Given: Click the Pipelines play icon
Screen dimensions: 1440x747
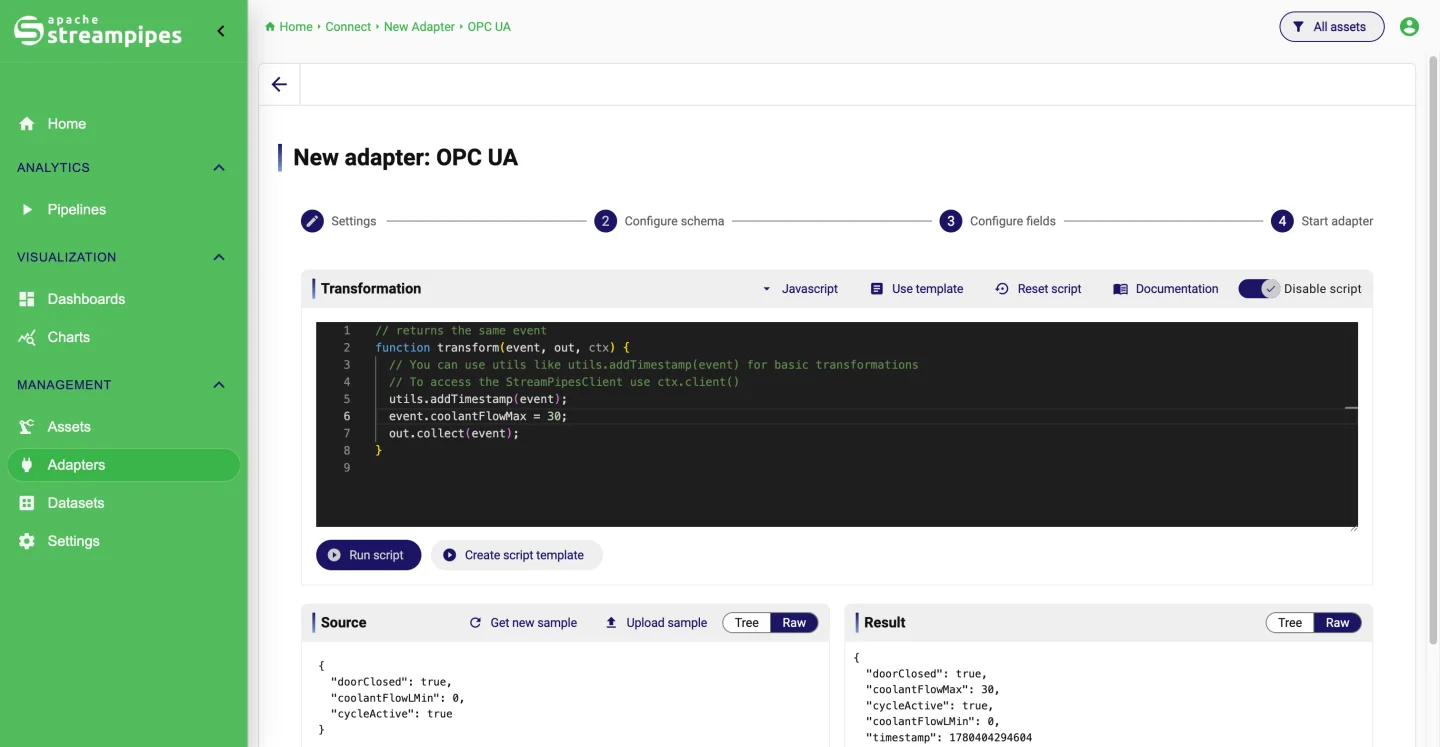Looking at the screenshot, I should (27, 210).
